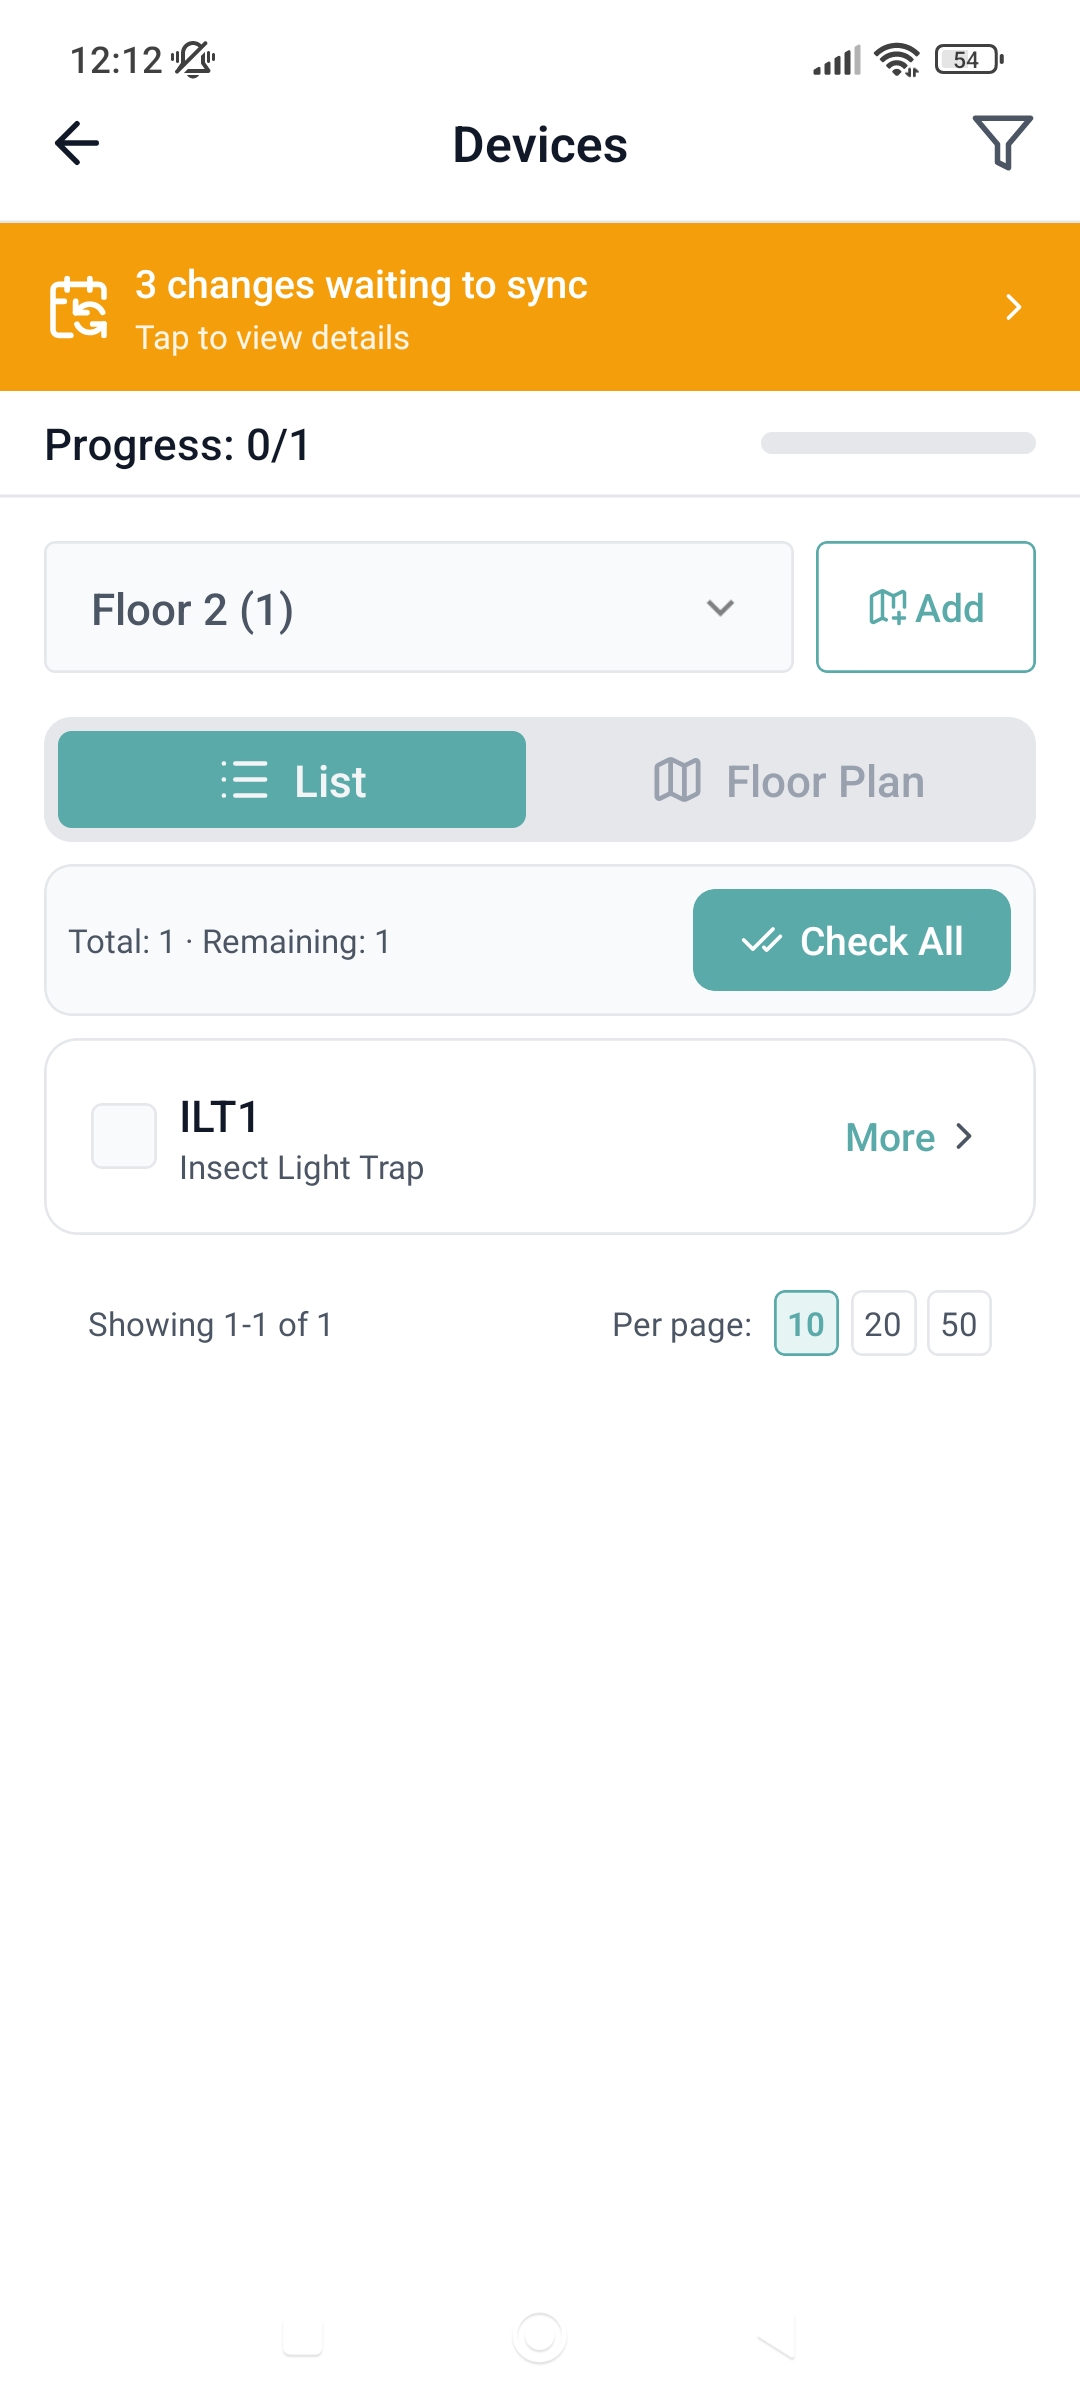
Task: Tap the Android home navigation circle
Action: (x=540, y=2337)
